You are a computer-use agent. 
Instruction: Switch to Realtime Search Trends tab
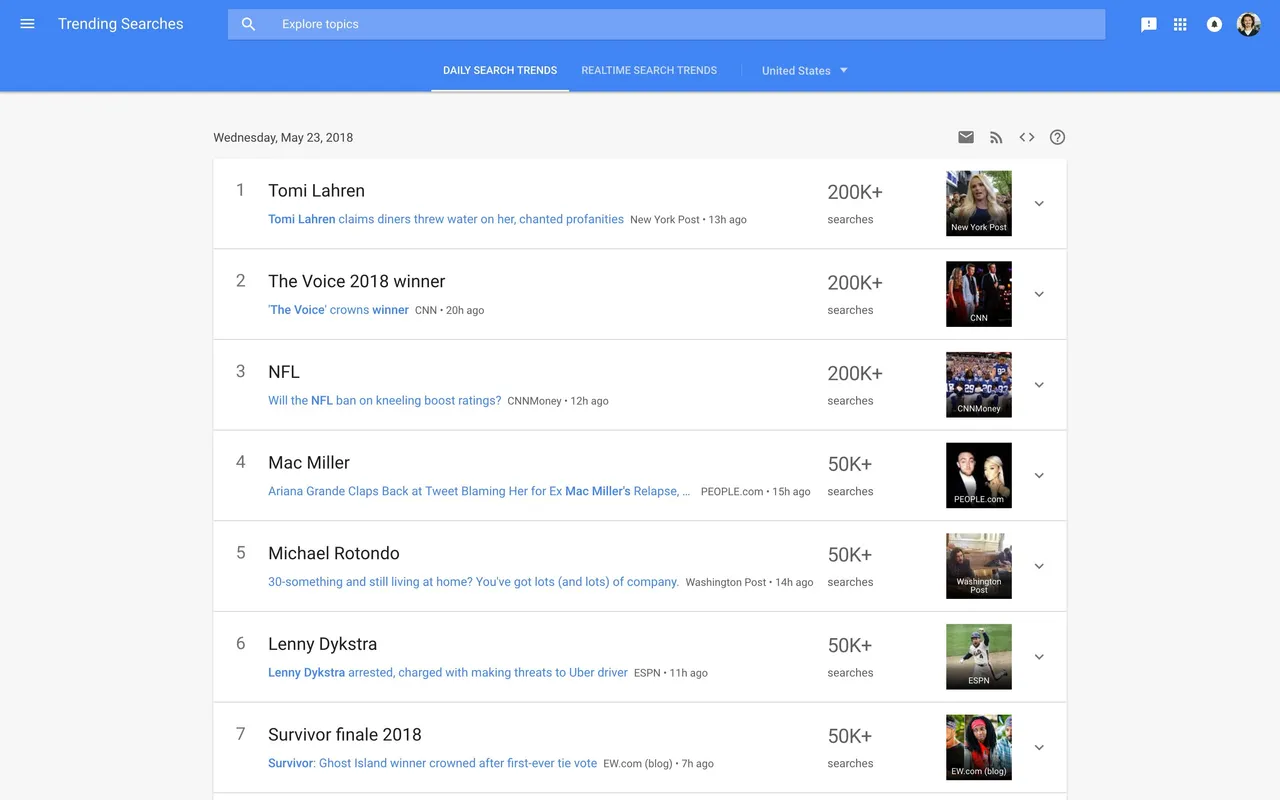[649, 70]
